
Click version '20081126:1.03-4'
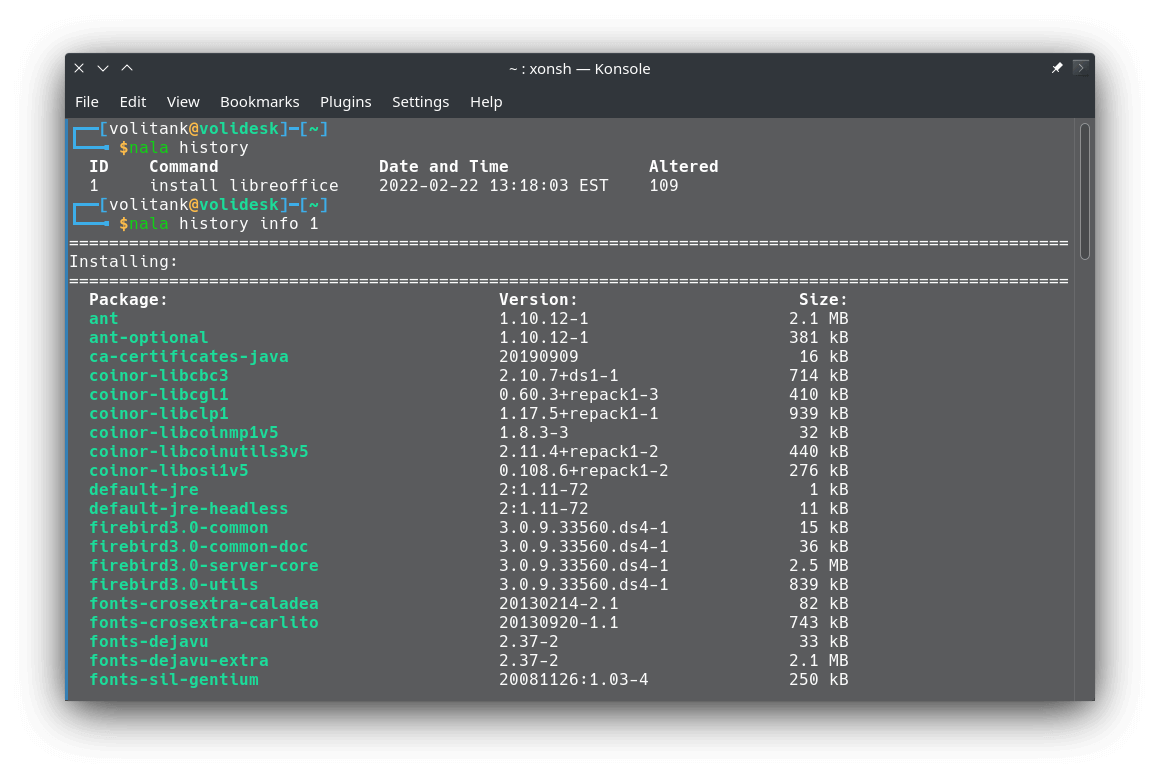coord(573,680)
